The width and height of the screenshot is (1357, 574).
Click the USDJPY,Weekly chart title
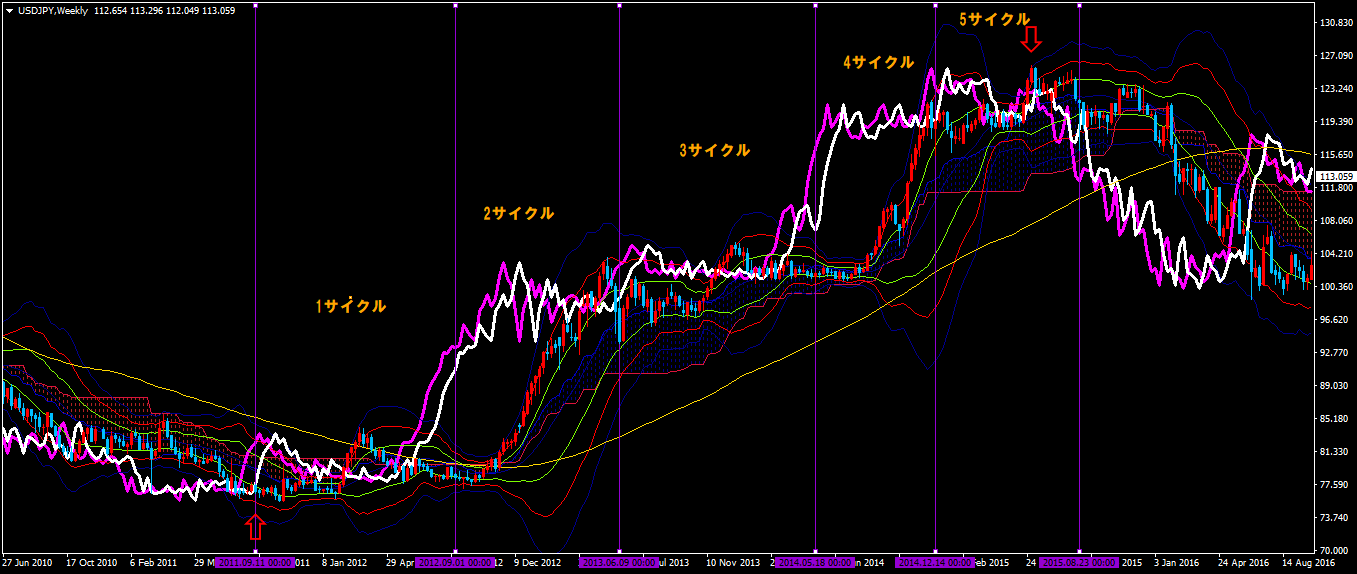coord(53,10)
